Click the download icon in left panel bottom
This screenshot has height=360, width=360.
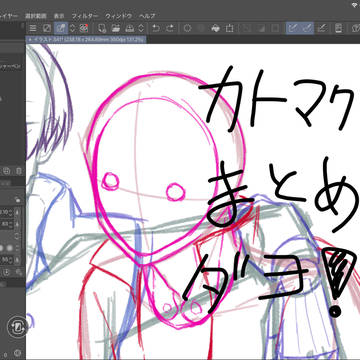(7, 271)
